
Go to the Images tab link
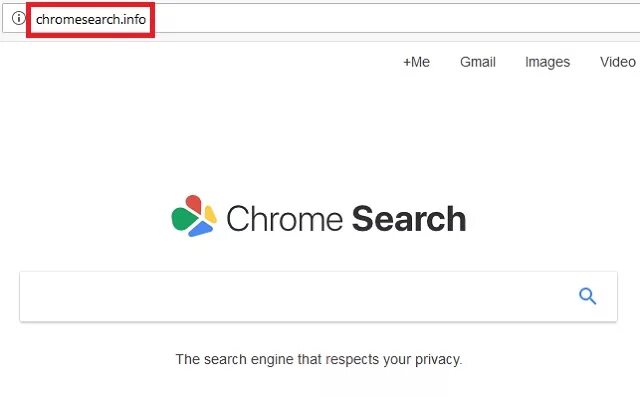tap(547, 62)
